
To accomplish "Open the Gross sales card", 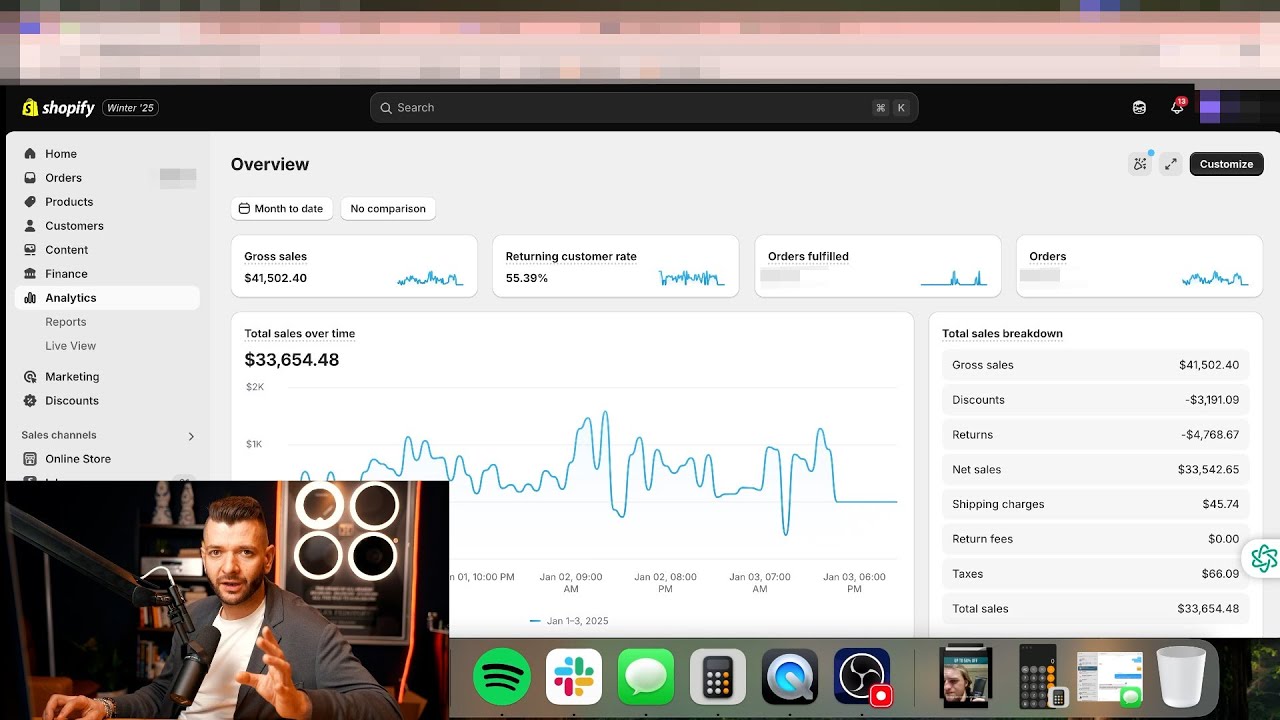I will [x=354, y=267].
